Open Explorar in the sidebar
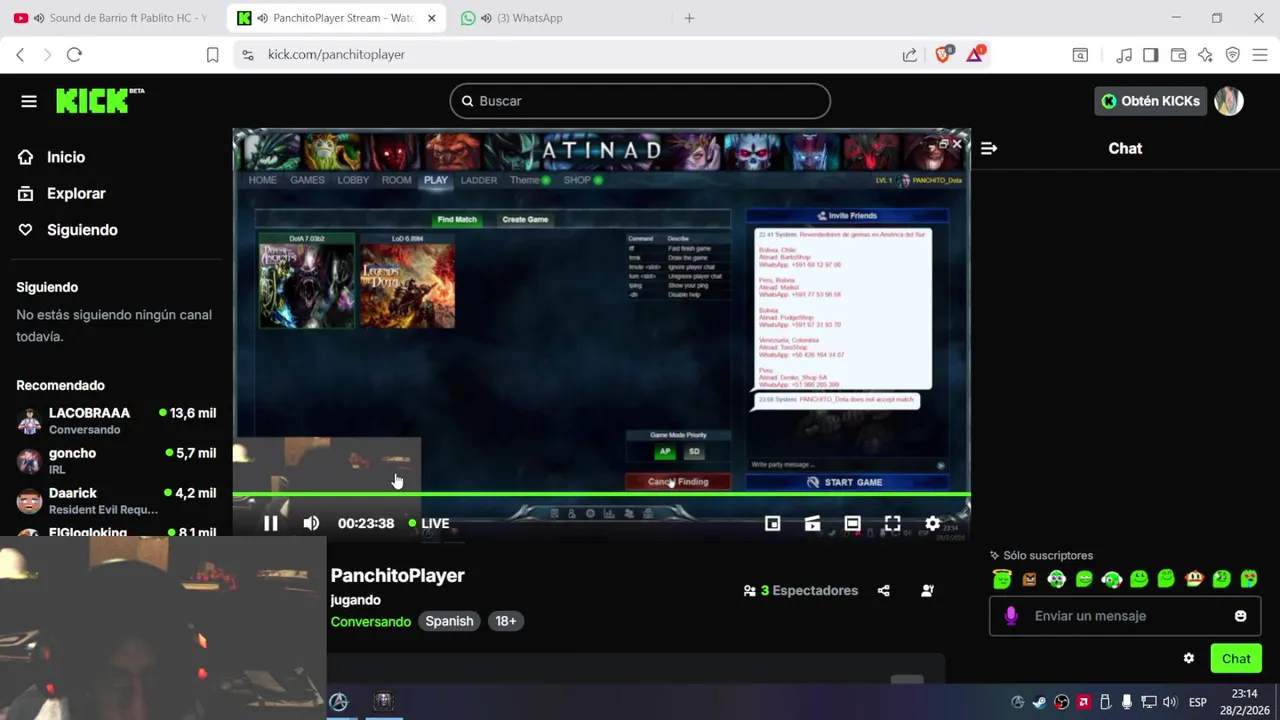The width and height of the screenshot is (1280, 720). [62, 193]
